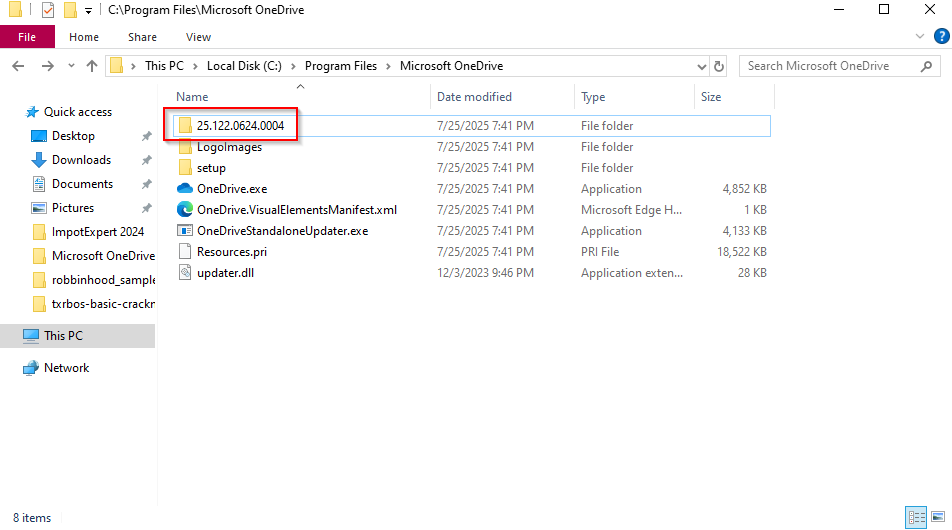Open Network in the navigation pane

[x=67, y=368]
